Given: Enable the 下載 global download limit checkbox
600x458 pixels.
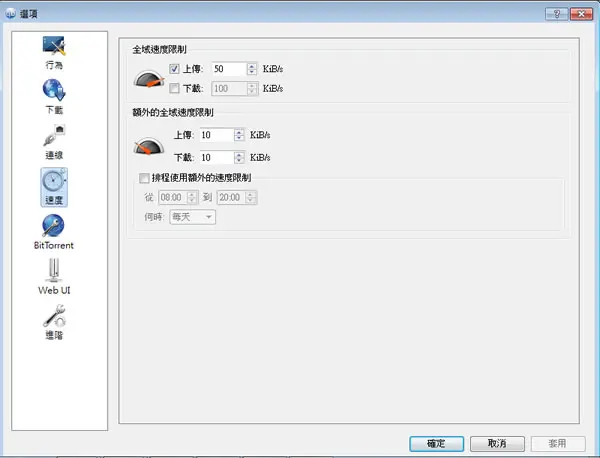Looking at the screenshot, I should coord(174,88).
